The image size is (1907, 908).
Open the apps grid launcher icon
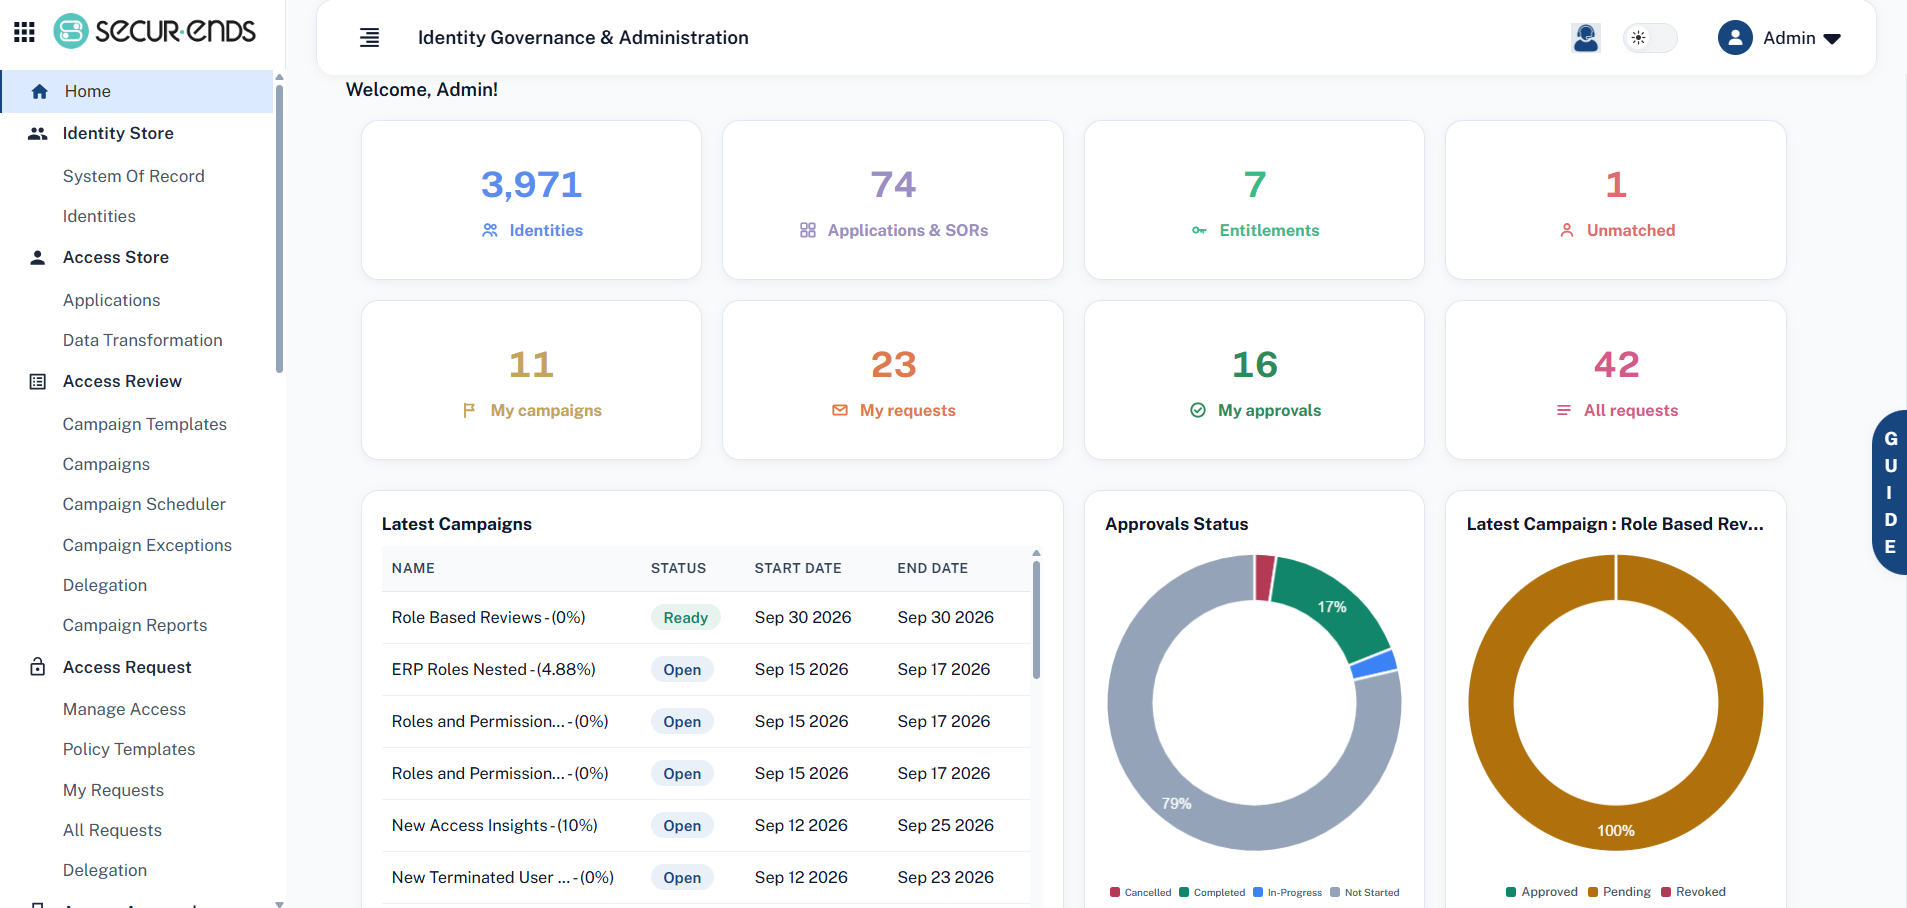[x=25, y=32]
